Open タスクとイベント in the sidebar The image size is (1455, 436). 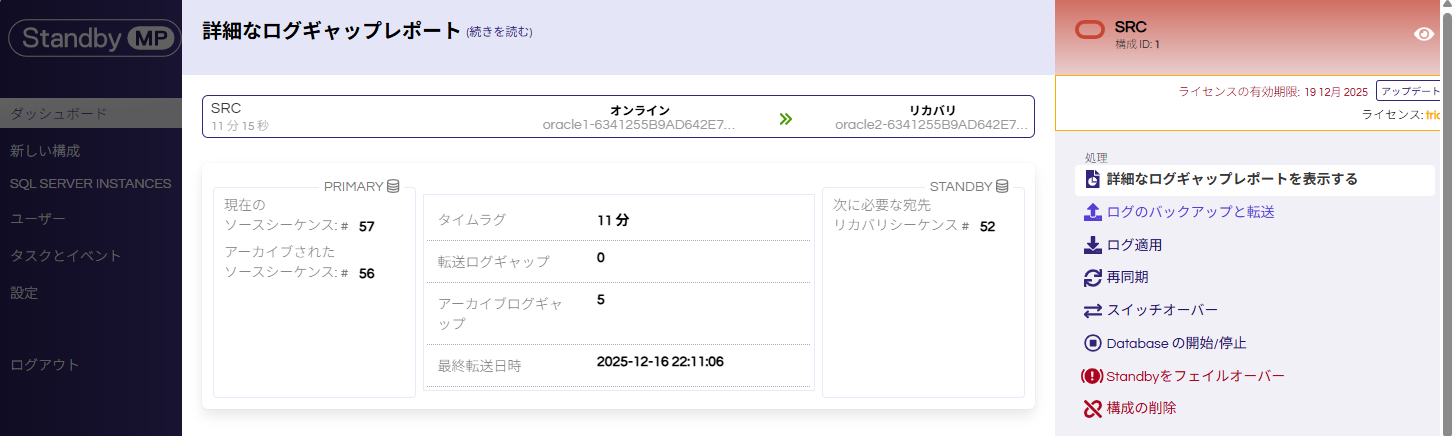click(x=66, y=255)
